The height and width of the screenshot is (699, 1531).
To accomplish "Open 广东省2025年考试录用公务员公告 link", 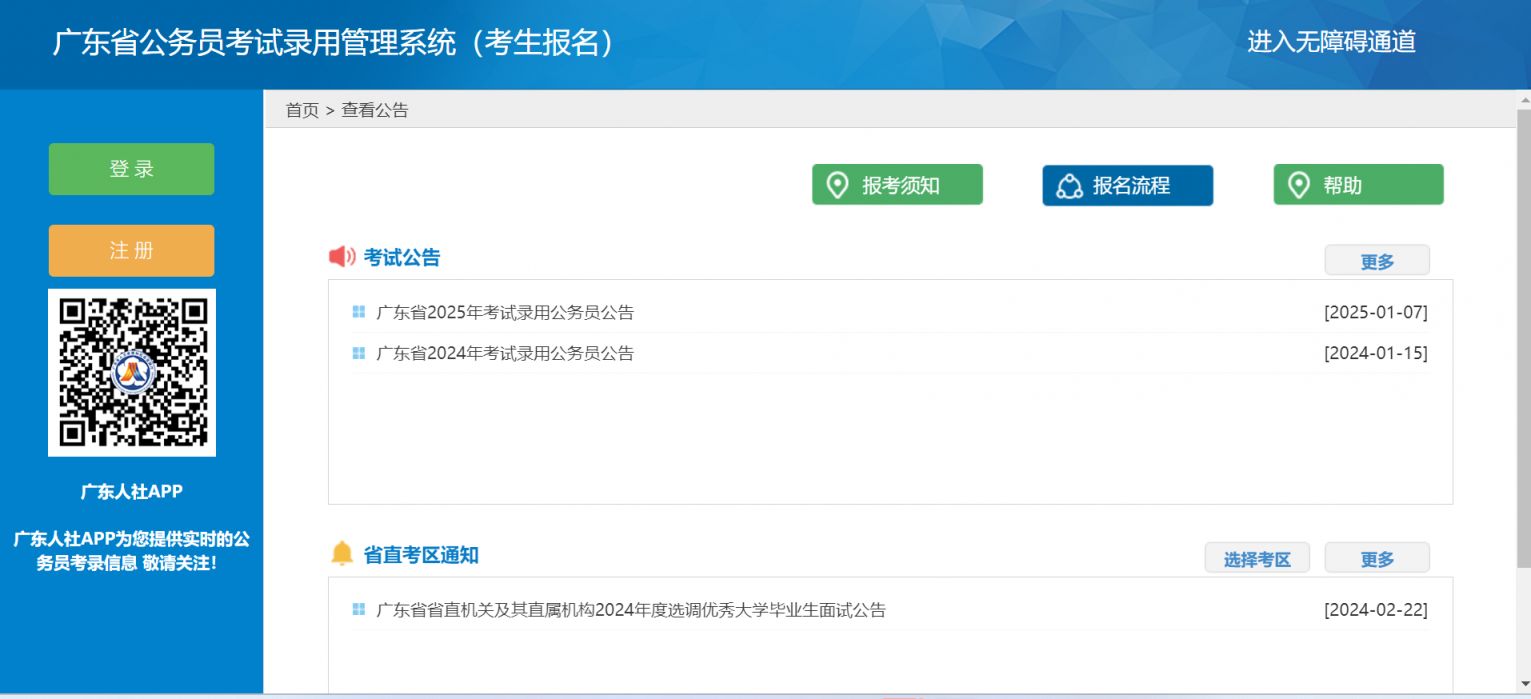I will [x=505, y=312].
